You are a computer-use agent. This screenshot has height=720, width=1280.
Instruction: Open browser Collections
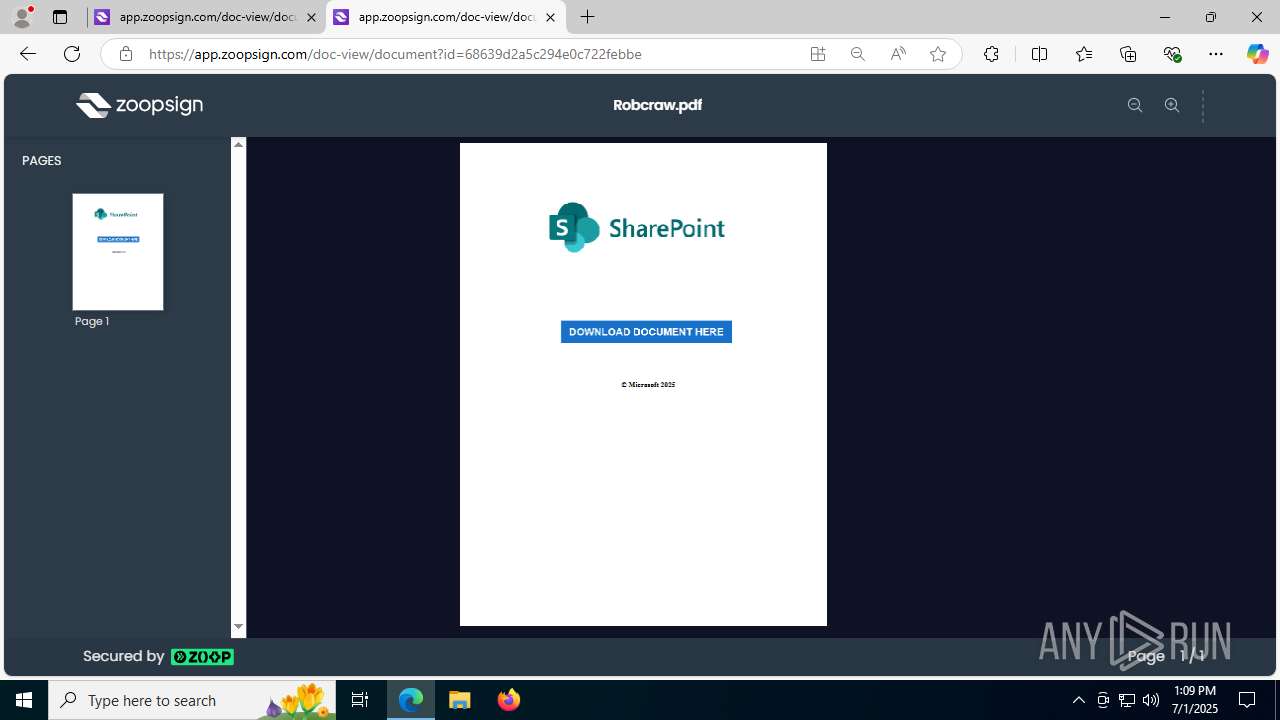click(x=1128, y=54)
